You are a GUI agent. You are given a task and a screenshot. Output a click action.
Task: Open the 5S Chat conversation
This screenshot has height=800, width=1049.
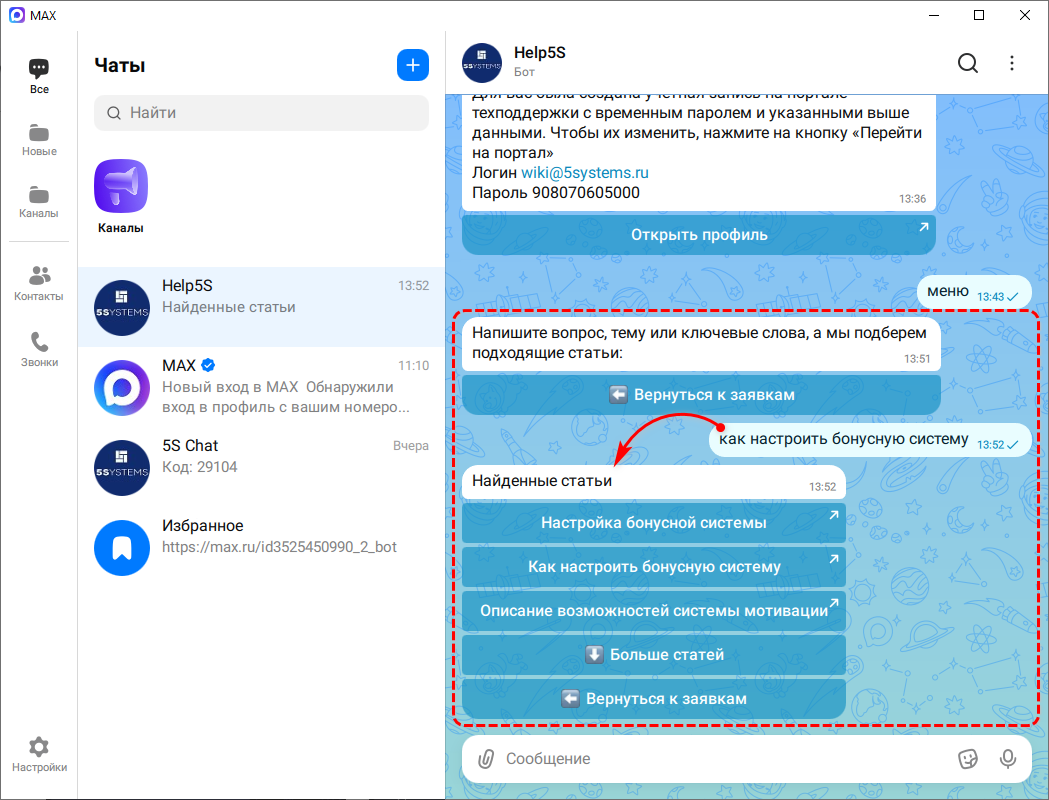tap(262, 468)
